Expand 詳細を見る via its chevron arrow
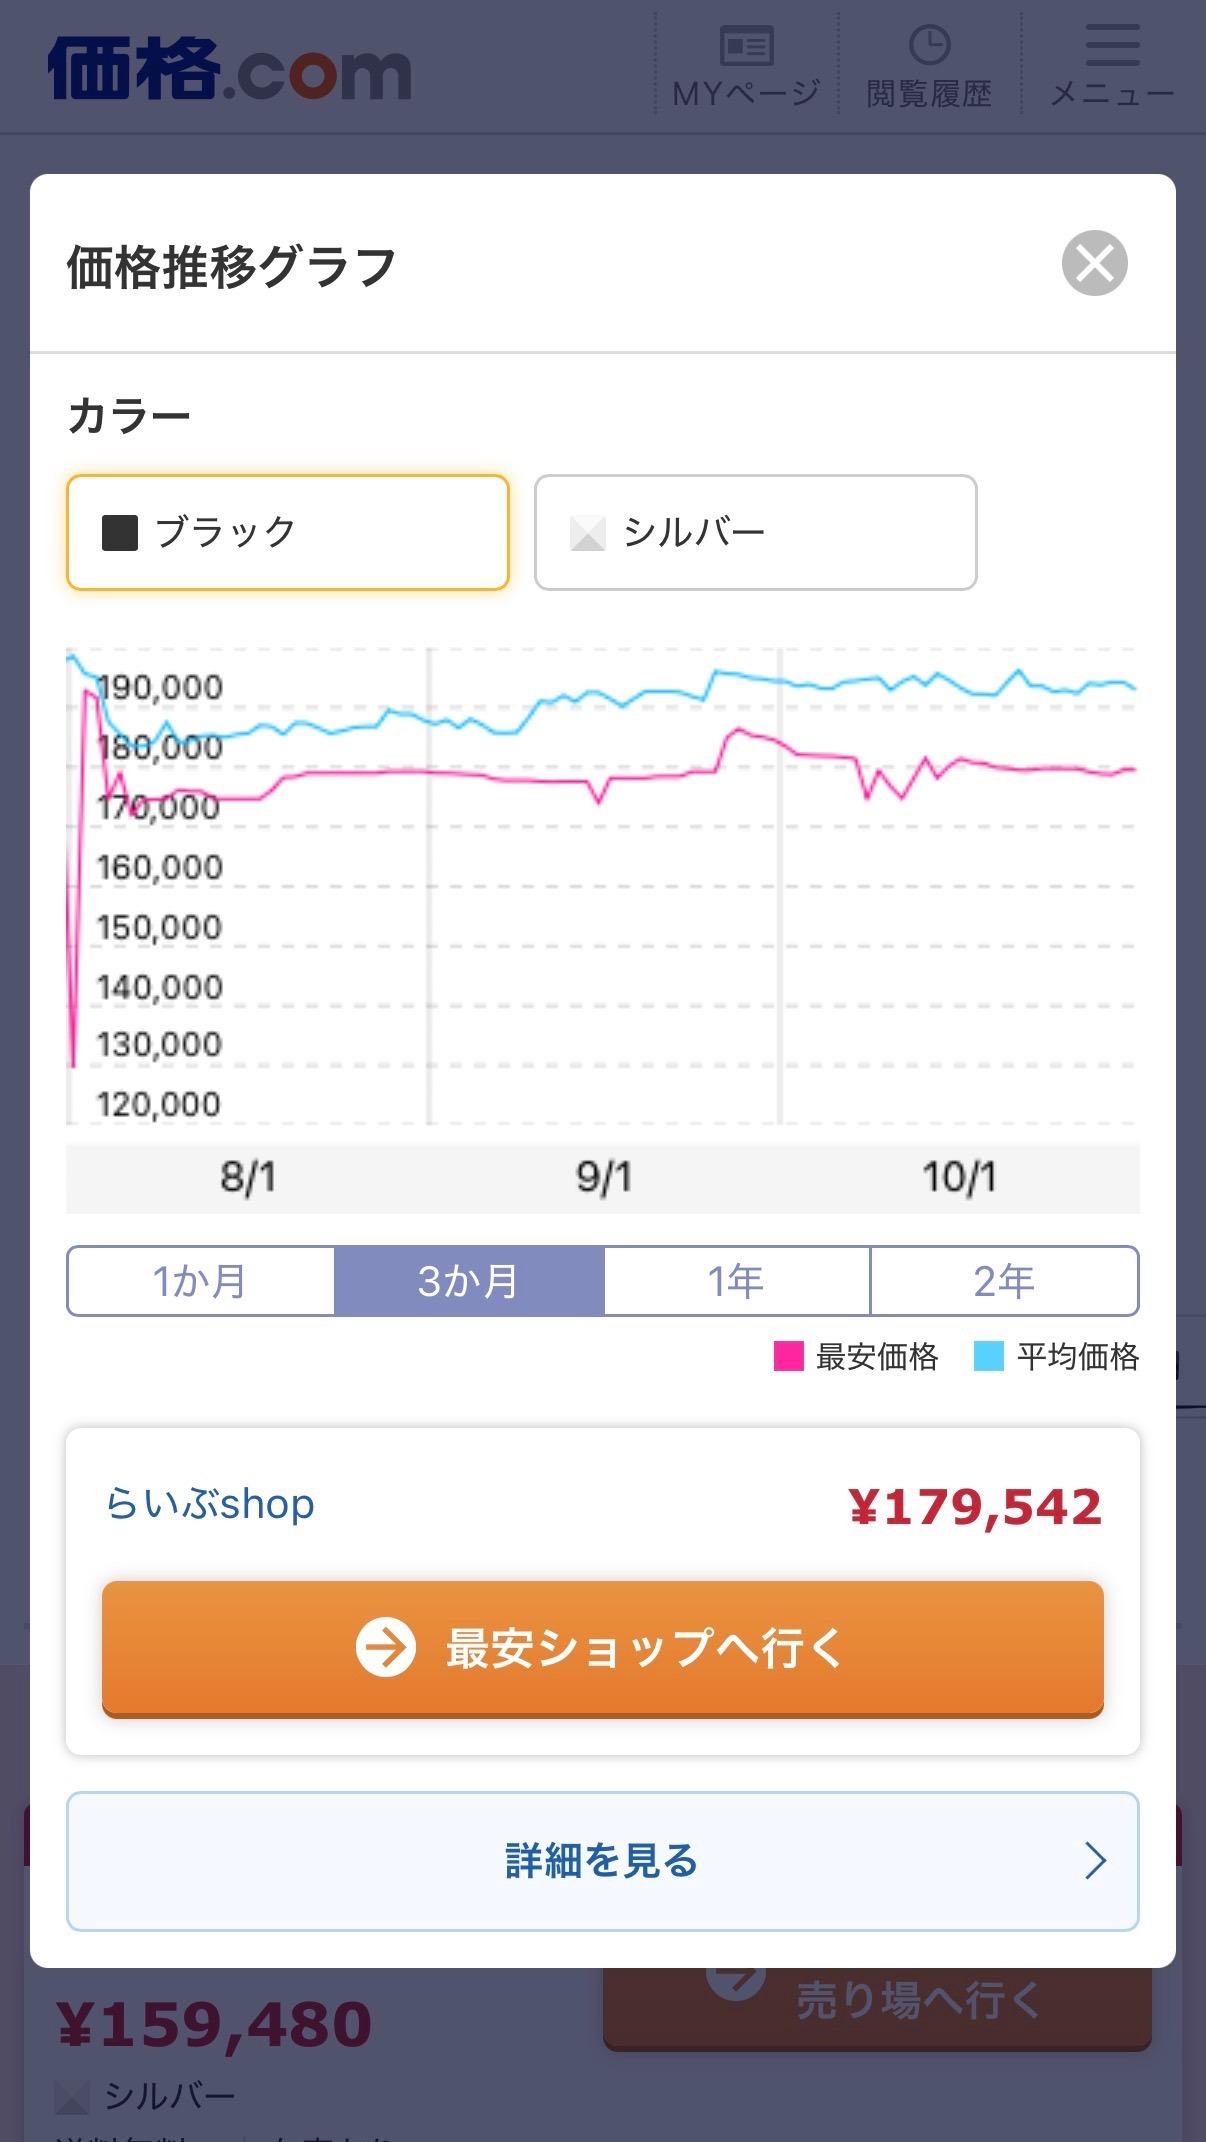The height and width of the screenshot is (2142, 1206). click(1096, 1861)
